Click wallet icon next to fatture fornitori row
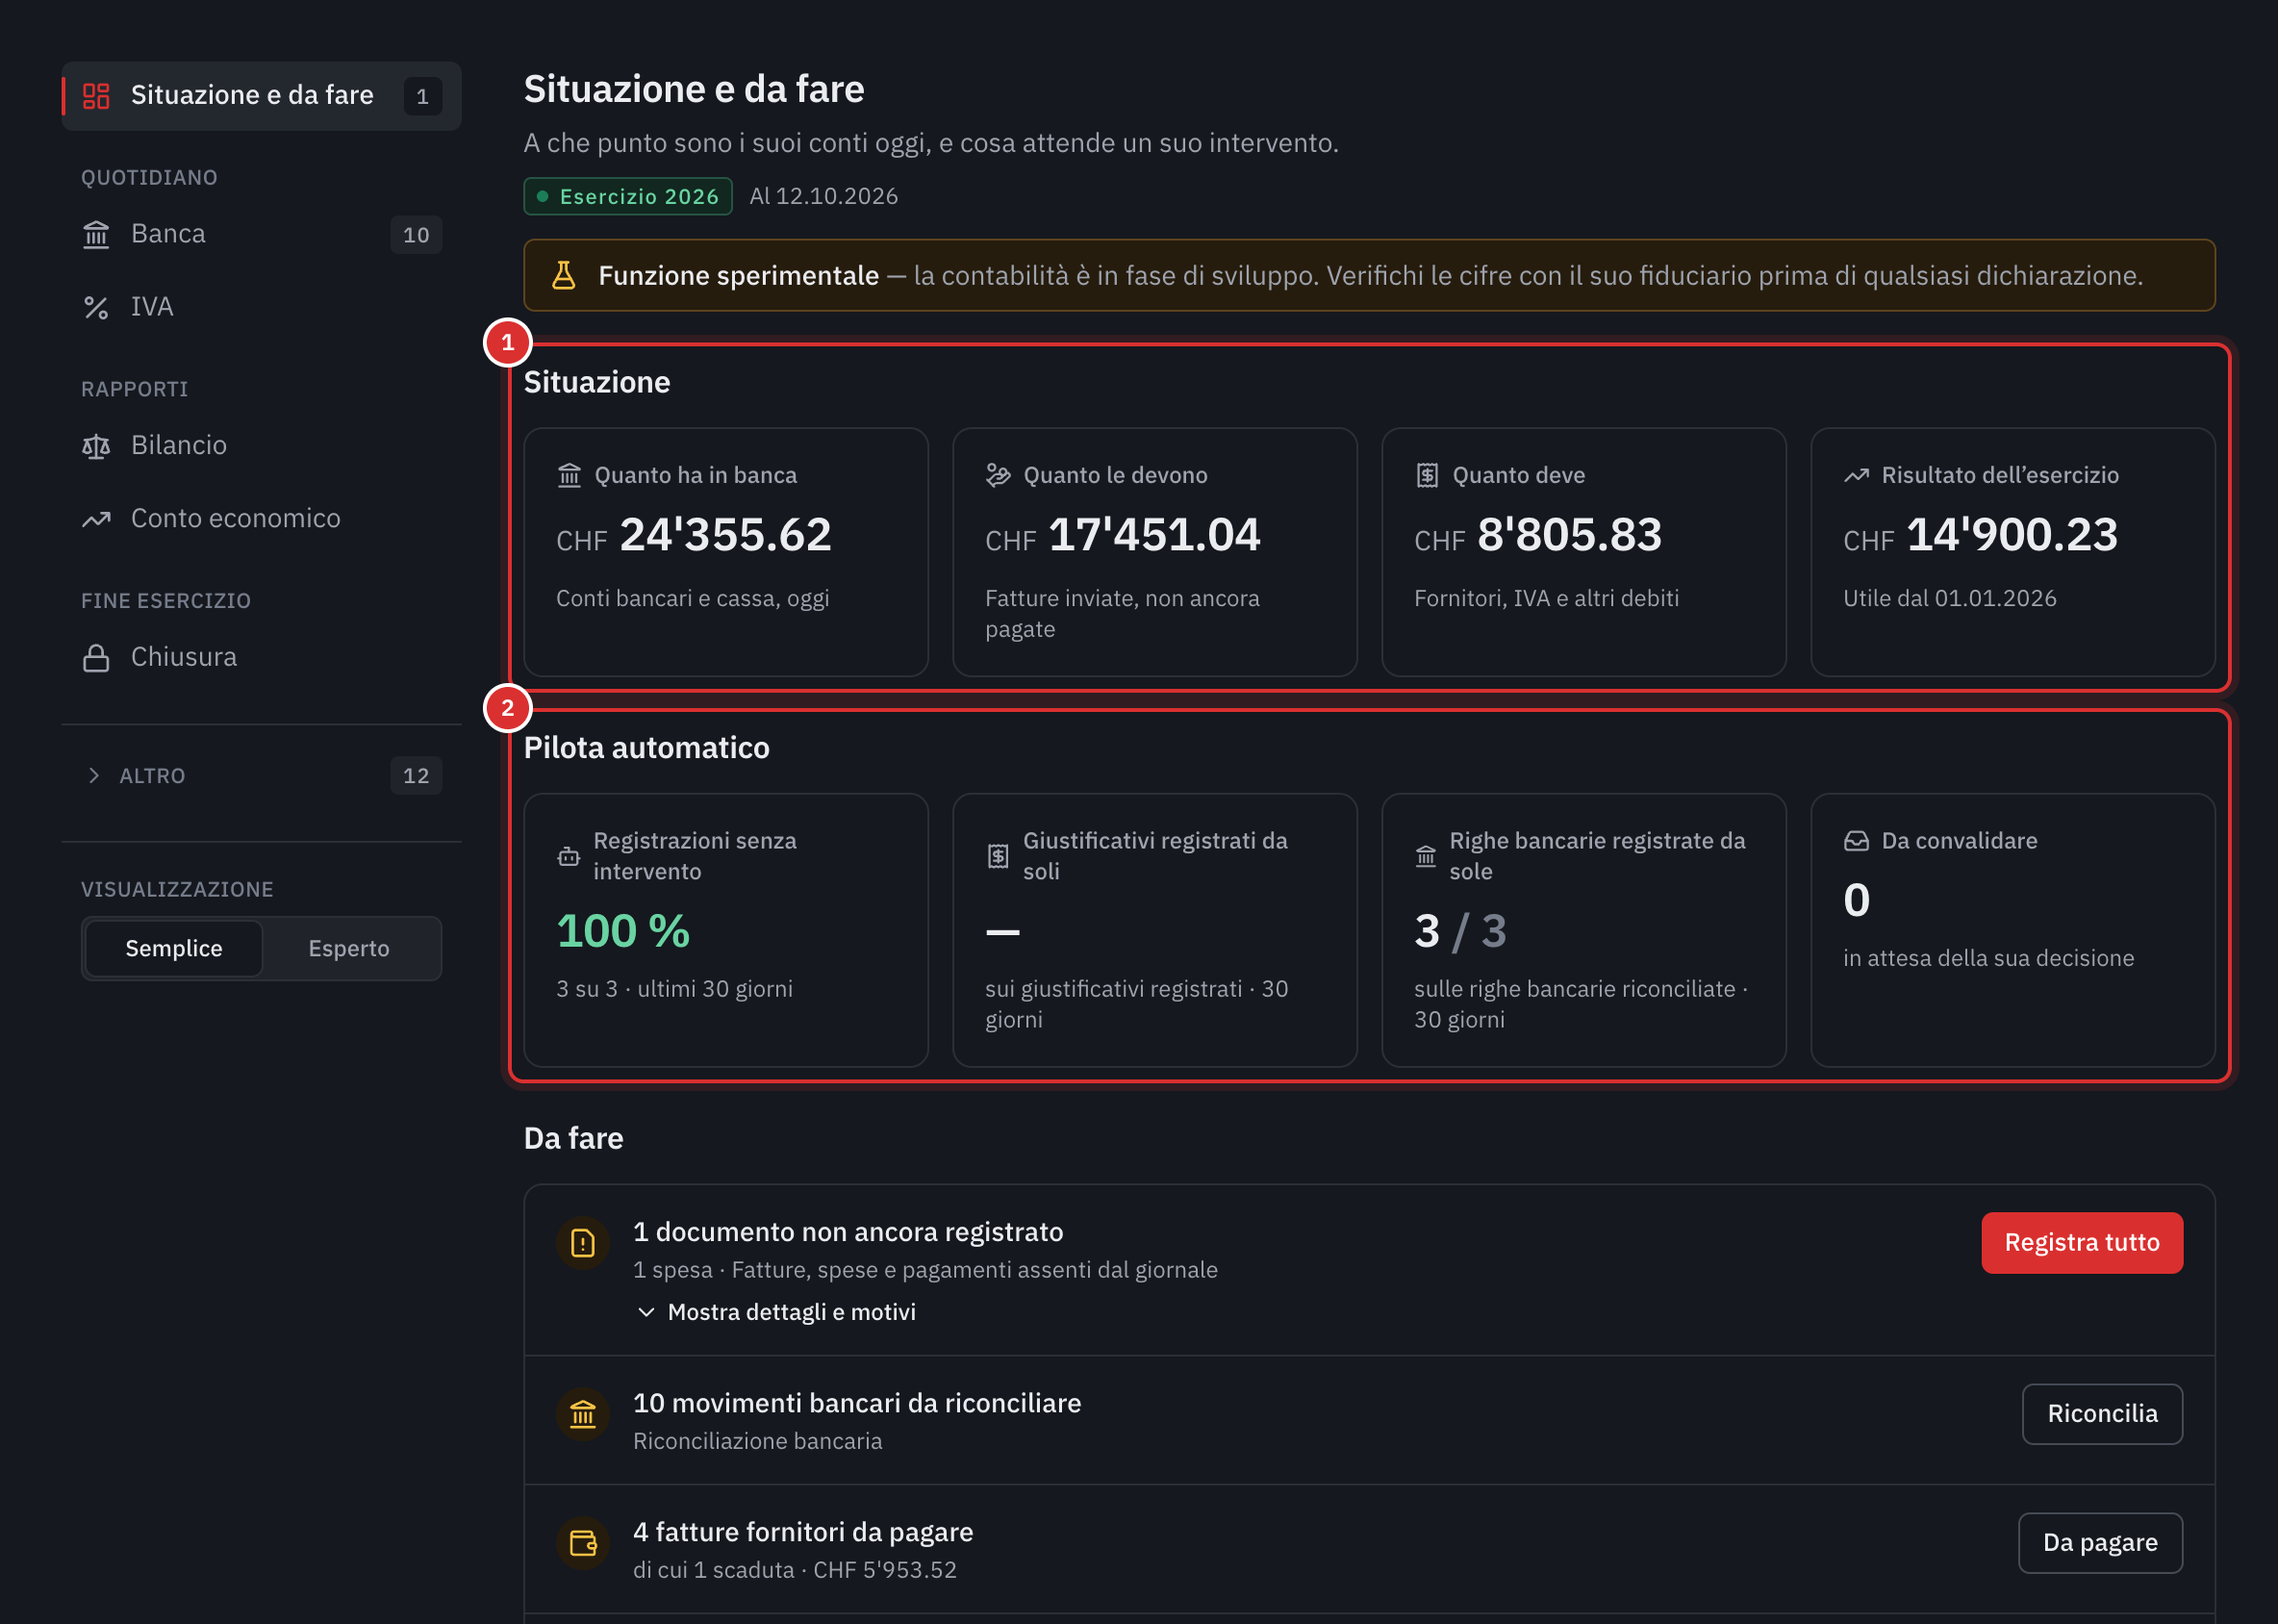The width and height of the screenshot is (2278, 1624). coord(583,1543)
